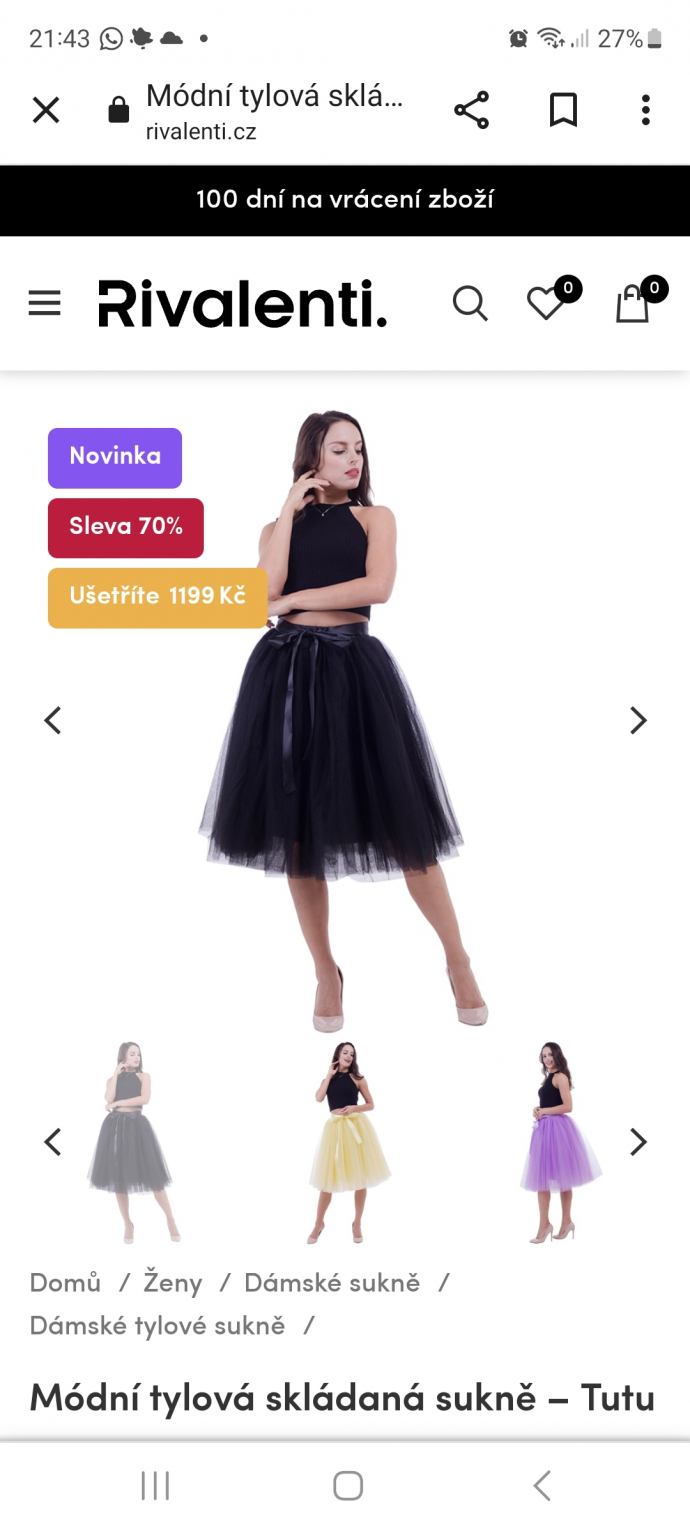690x1533 pixels.
Task: Open Dámské sukně breadcrumb category
Action: tap(332, 1282)
